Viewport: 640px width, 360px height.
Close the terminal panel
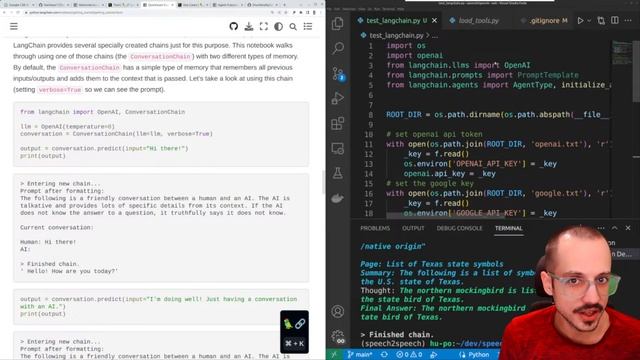(x=628, y=228)
